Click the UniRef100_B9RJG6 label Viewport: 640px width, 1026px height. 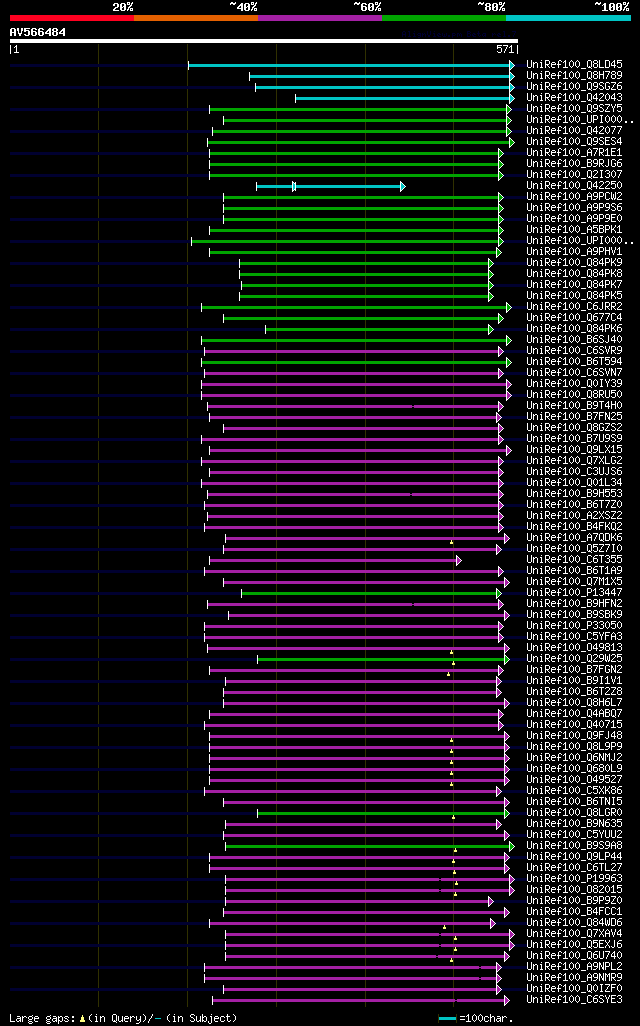click(x=575, y=164)
